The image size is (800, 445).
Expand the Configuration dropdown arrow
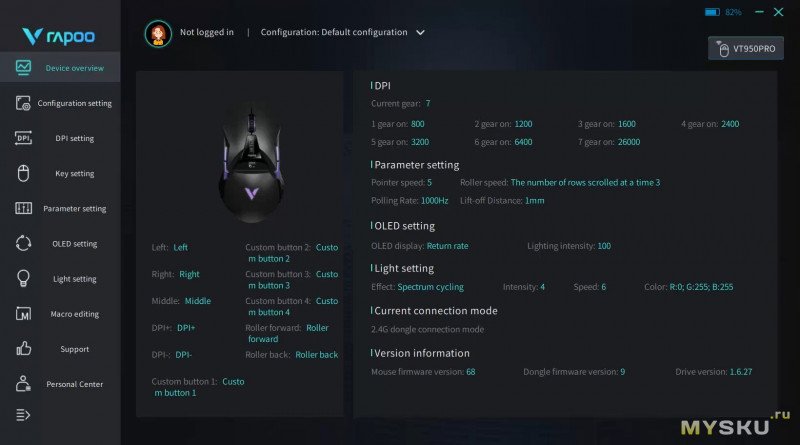420,32
